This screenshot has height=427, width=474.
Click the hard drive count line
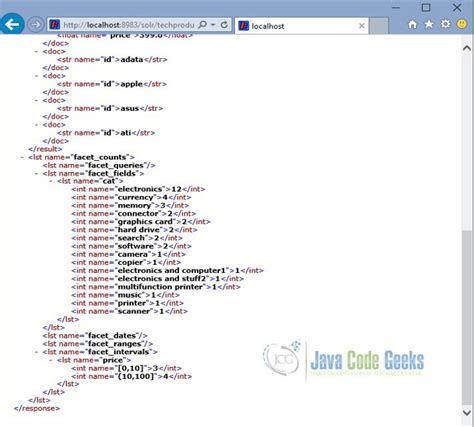(134, 230)
